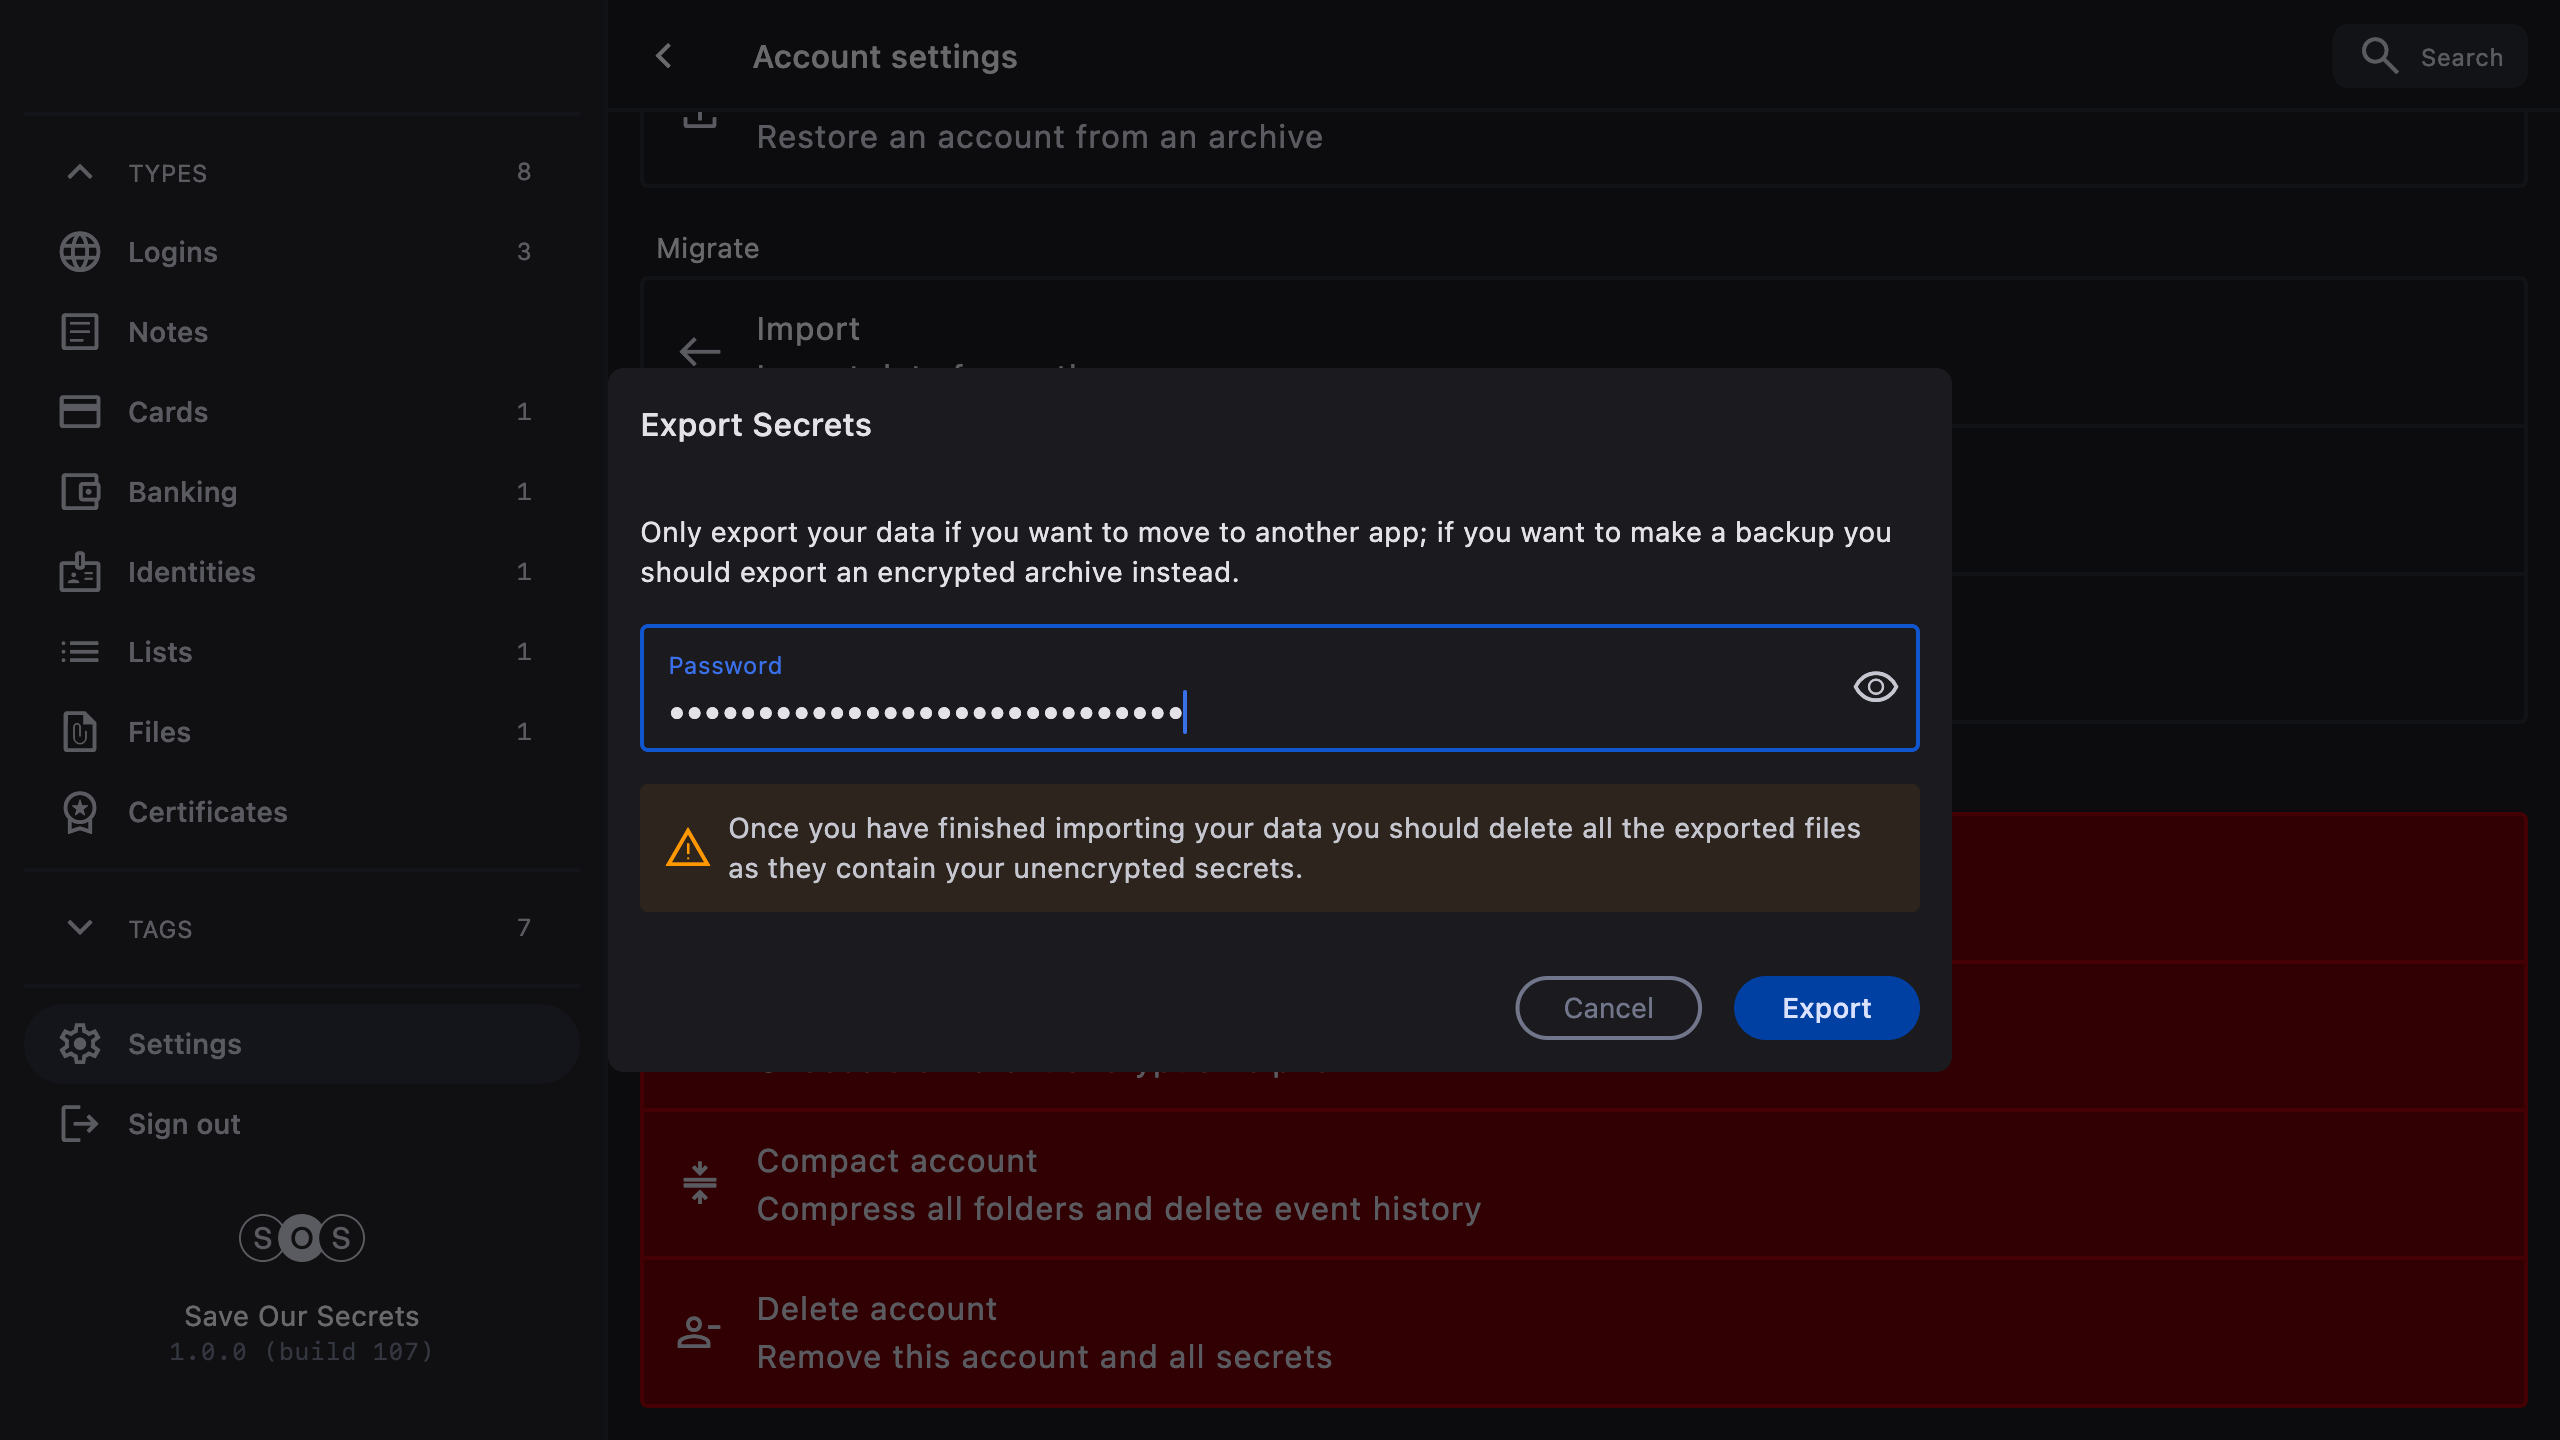Click the Certificates ribbon icon
2560x1440 pixels.
click(80, 812)
